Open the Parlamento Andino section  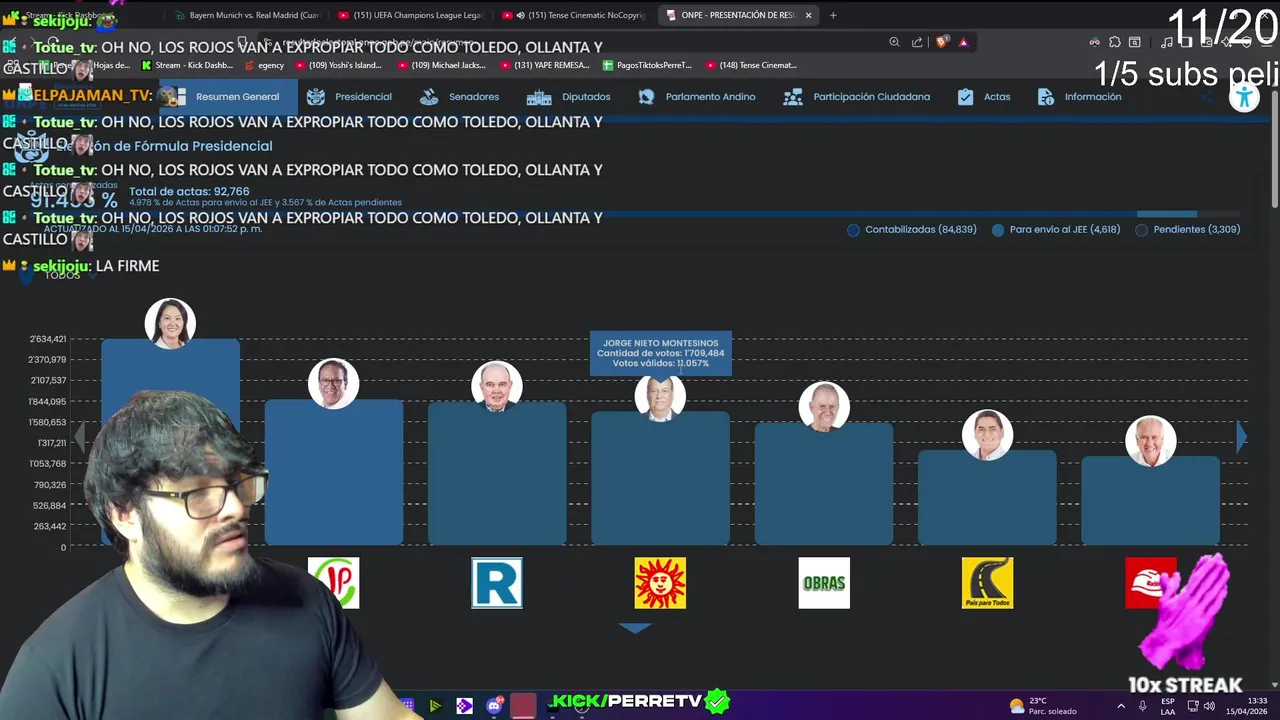click(x=696, y=97)
